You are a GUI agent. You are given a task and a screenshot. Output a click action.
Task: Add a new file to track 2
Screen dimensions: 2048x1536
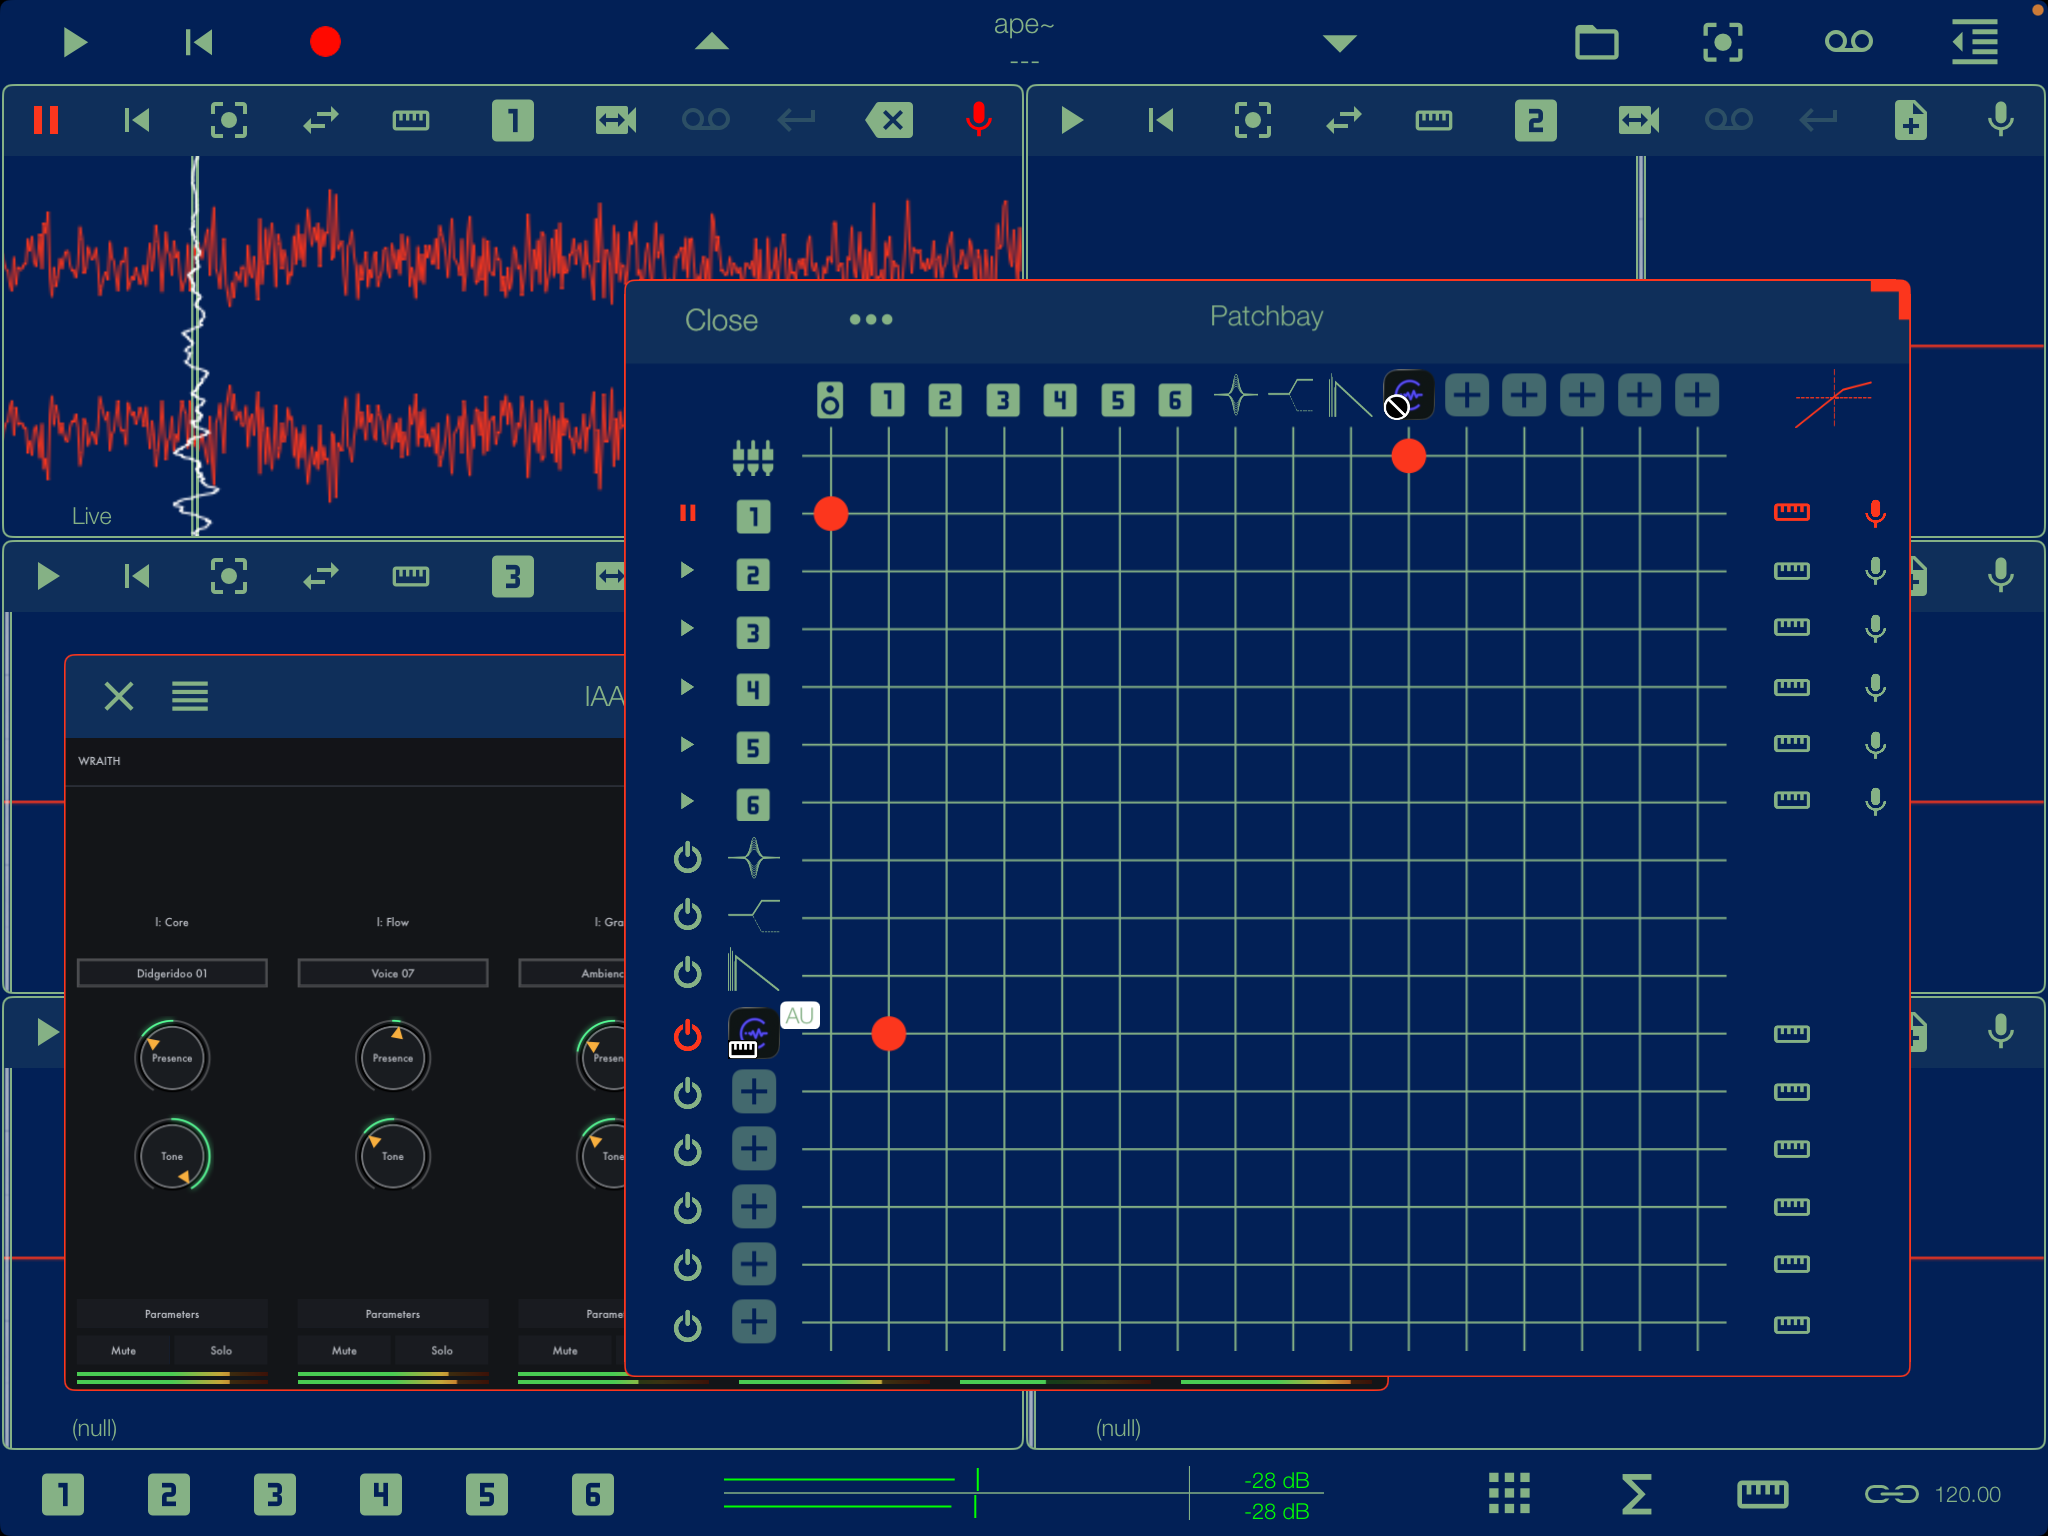tap(1911, 120)
